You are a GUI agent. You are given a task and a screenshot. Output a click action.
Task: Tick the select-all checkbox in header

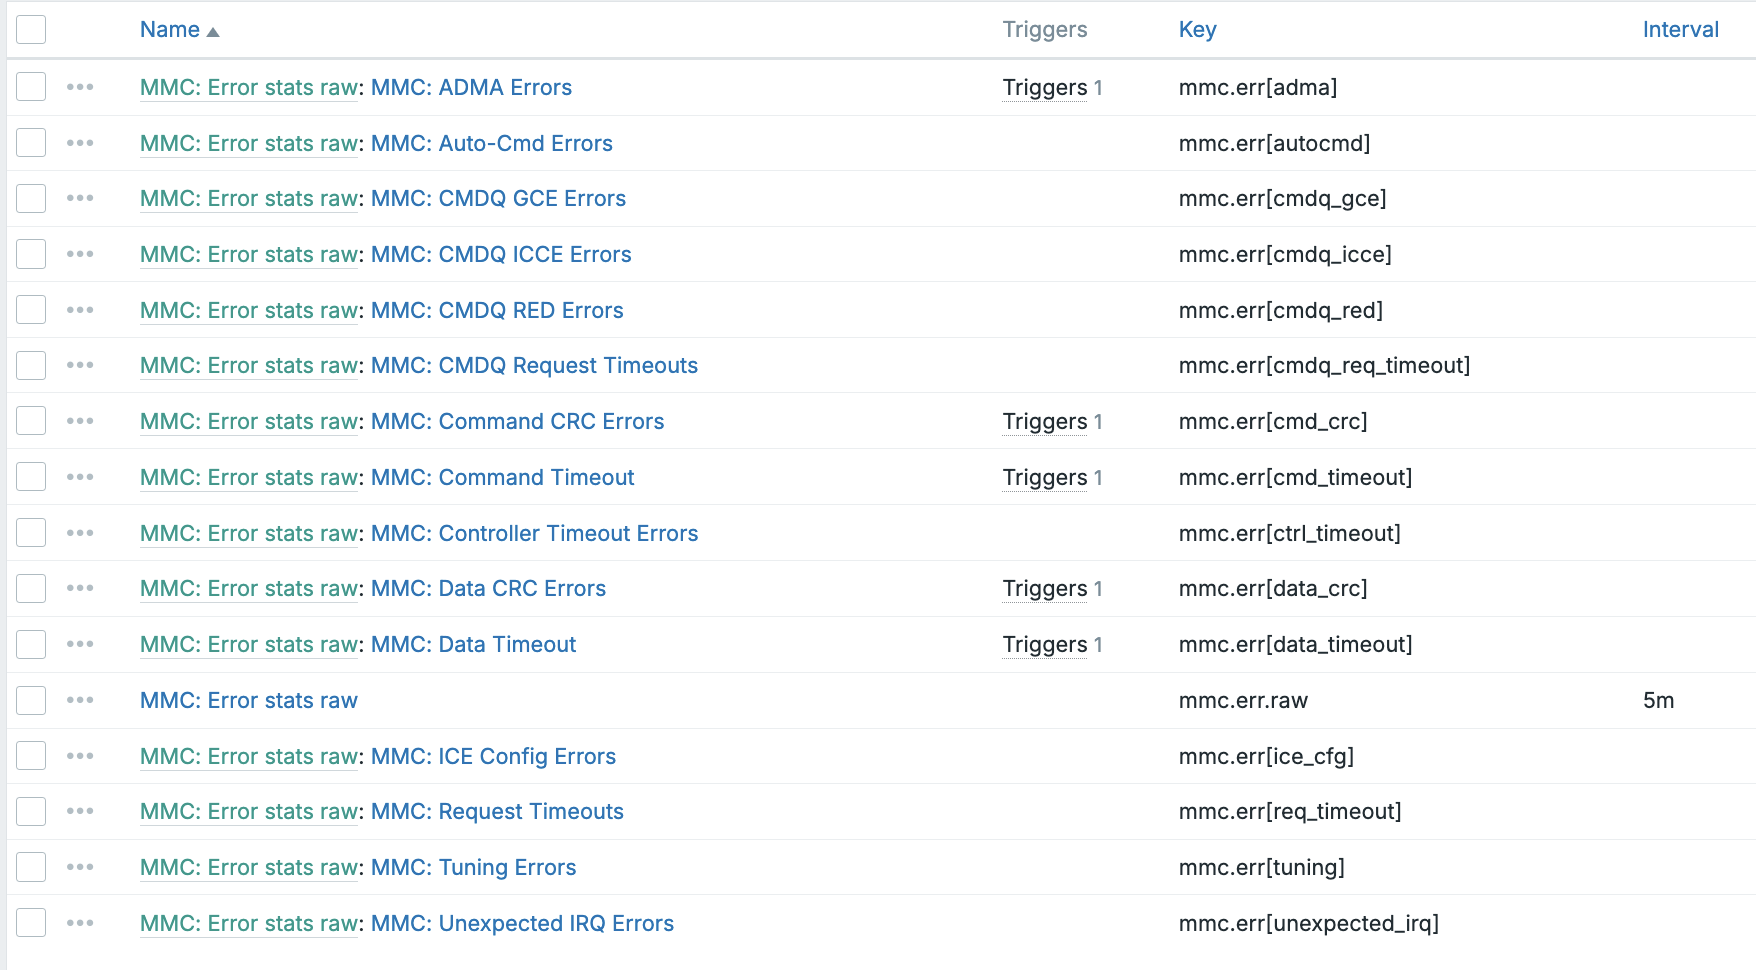[x=31, y=30]
